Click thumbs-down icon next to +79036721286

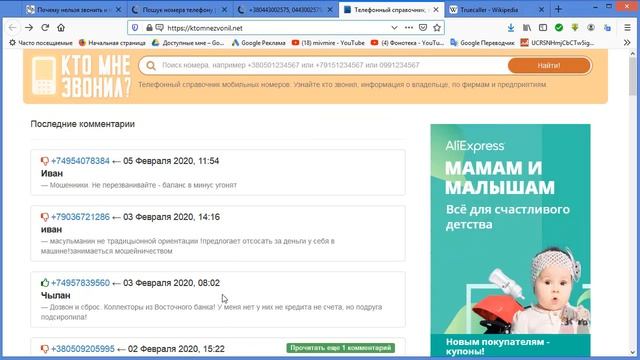point(44,217)
